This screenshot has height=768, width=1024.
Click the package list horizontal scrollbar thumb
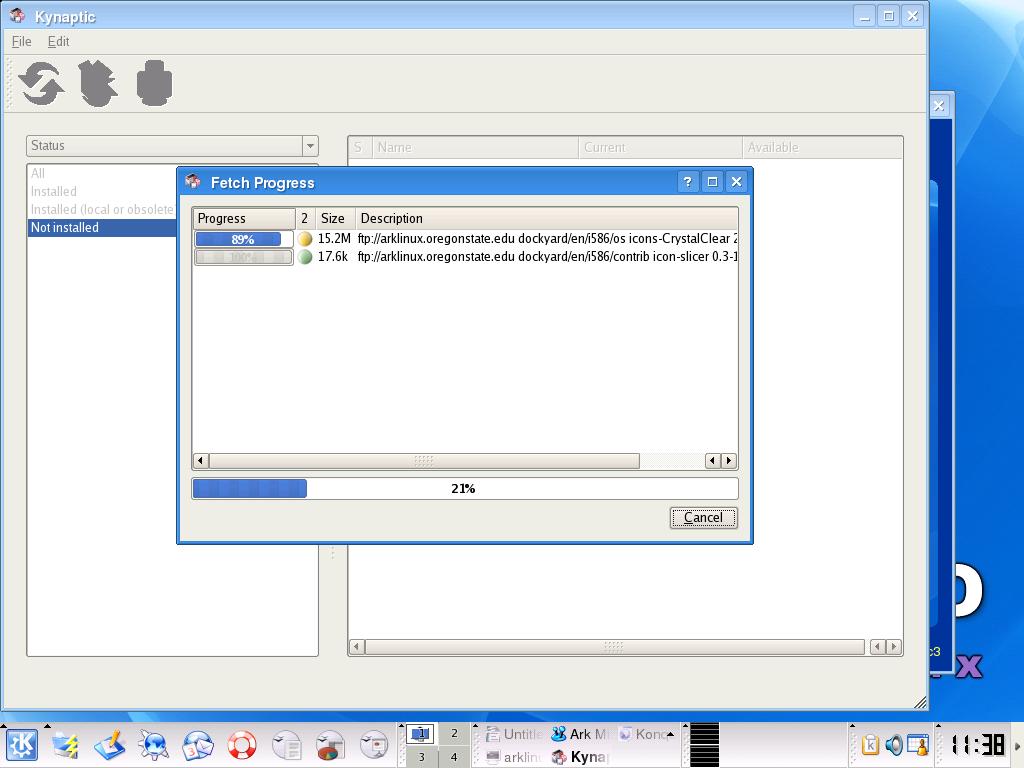(615, 647)
